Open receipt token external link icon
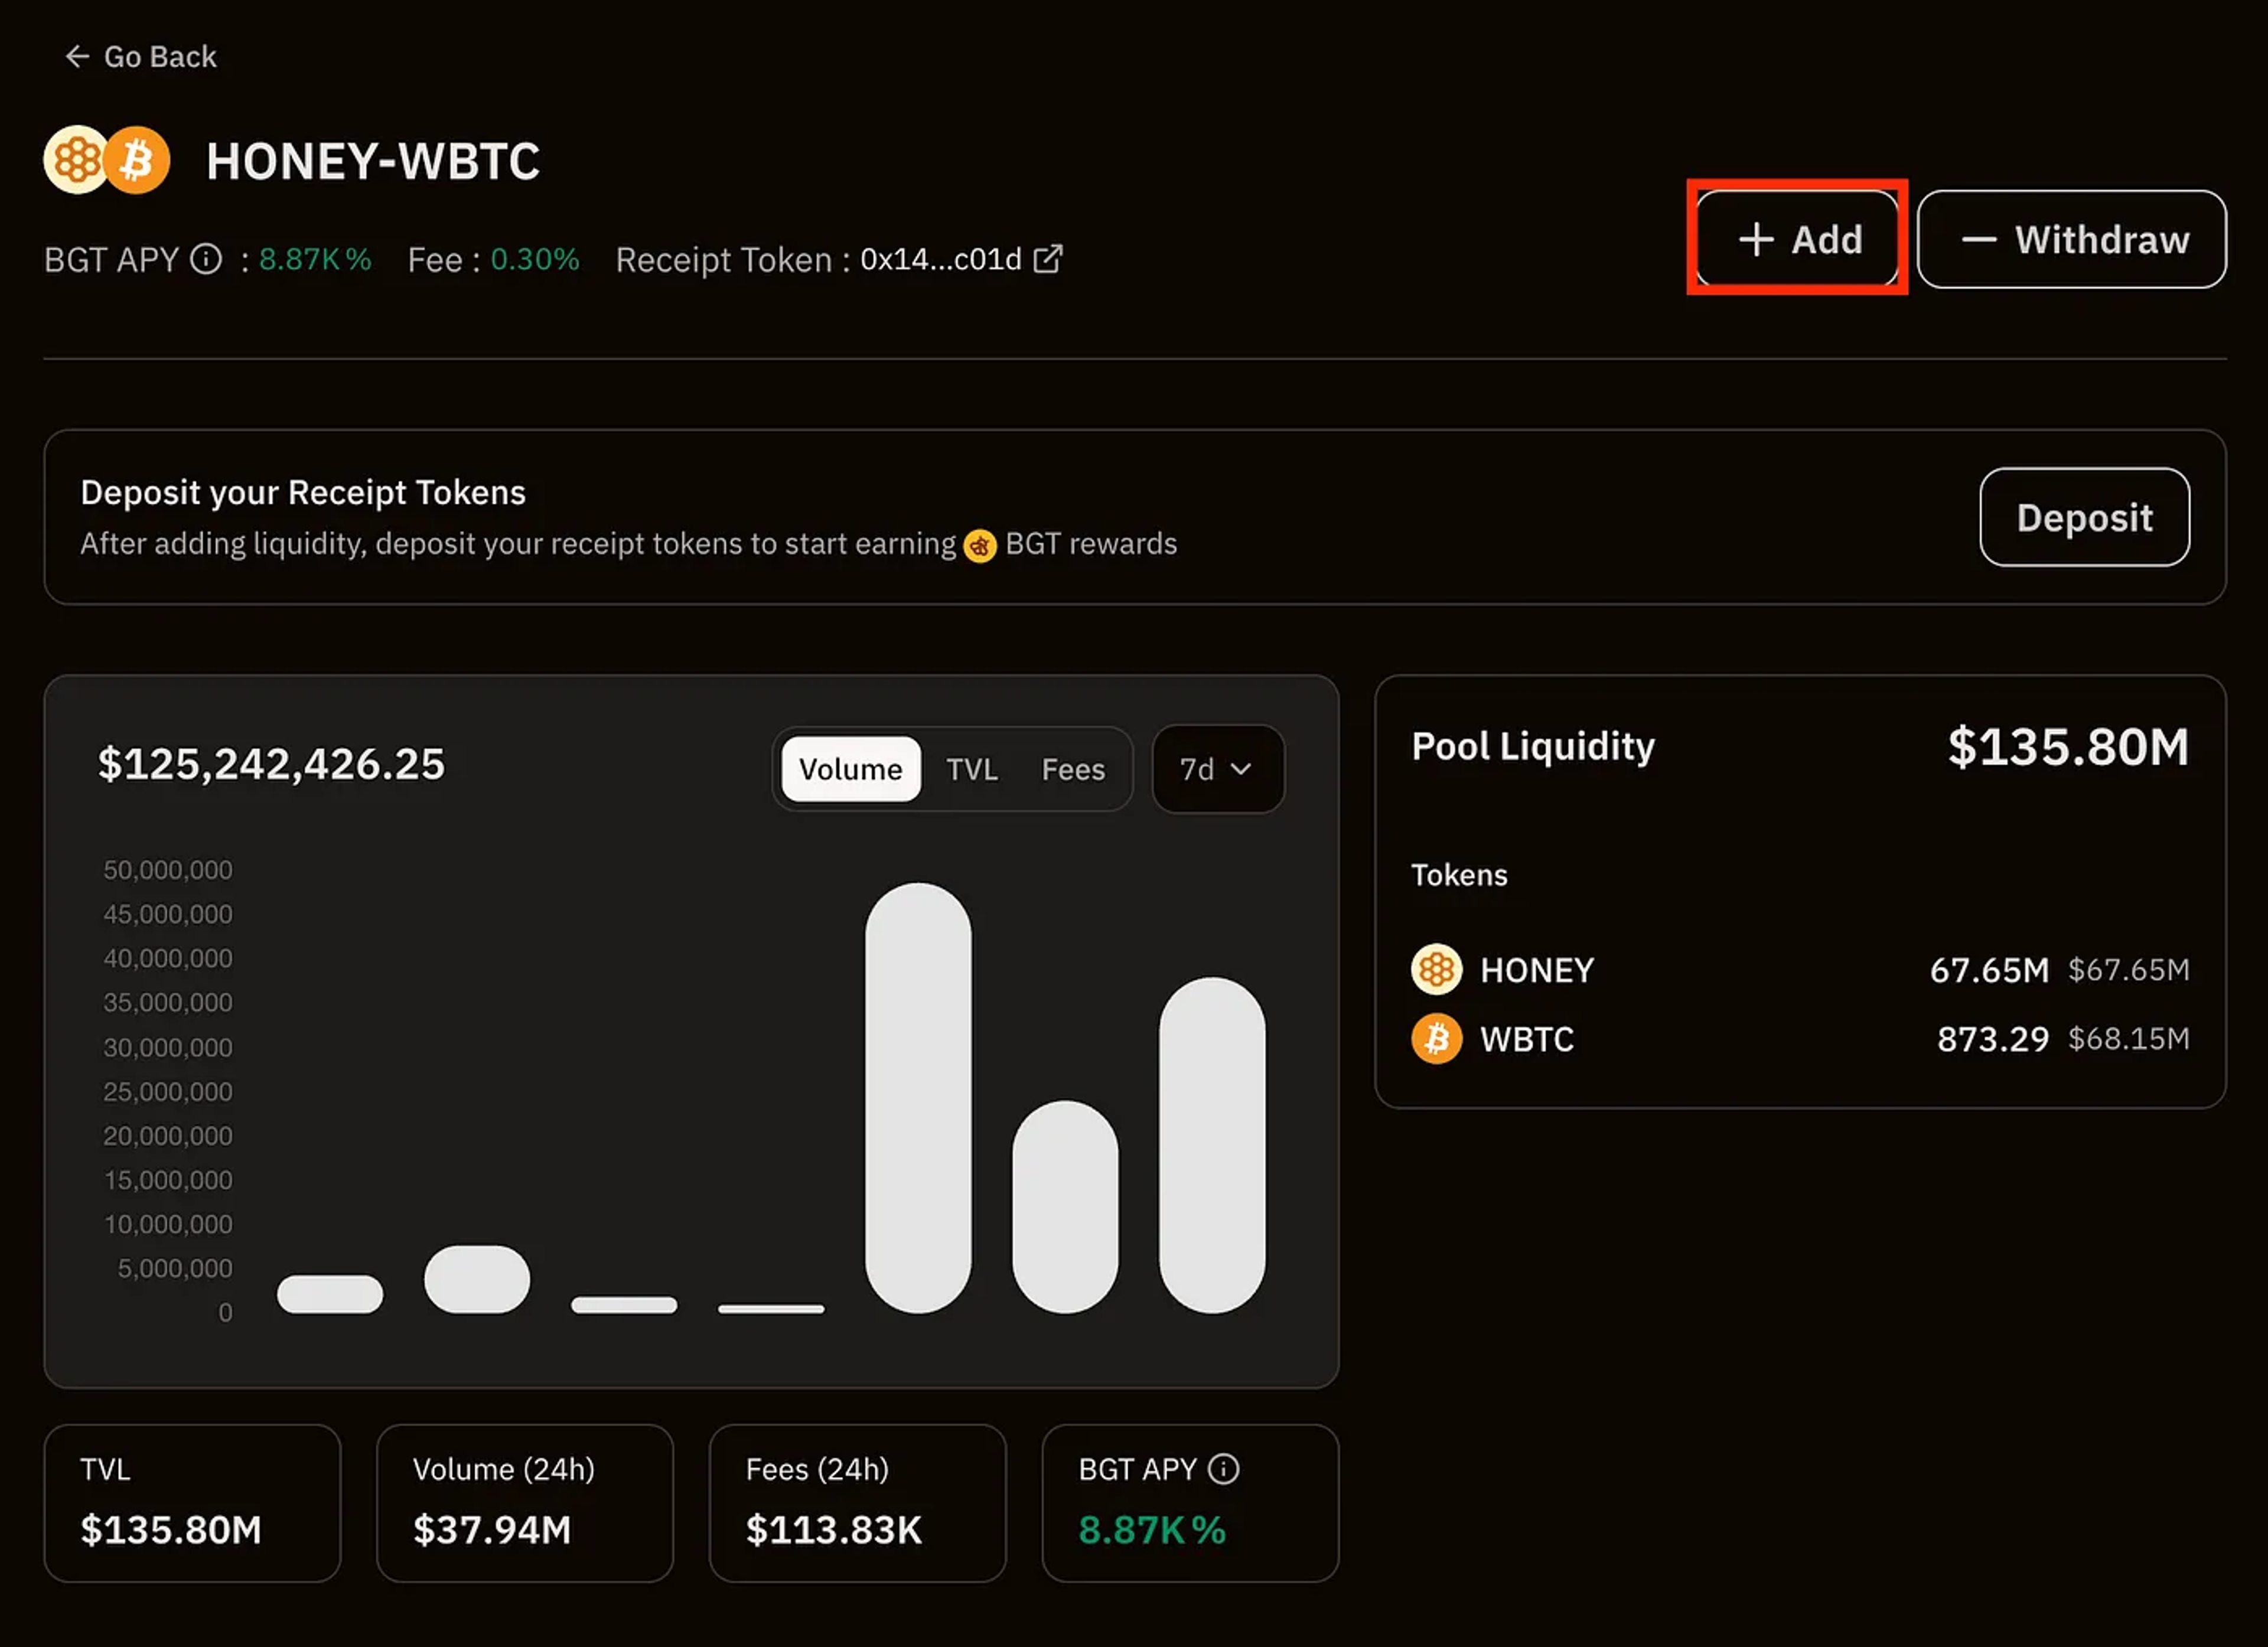 [1048, 259]
